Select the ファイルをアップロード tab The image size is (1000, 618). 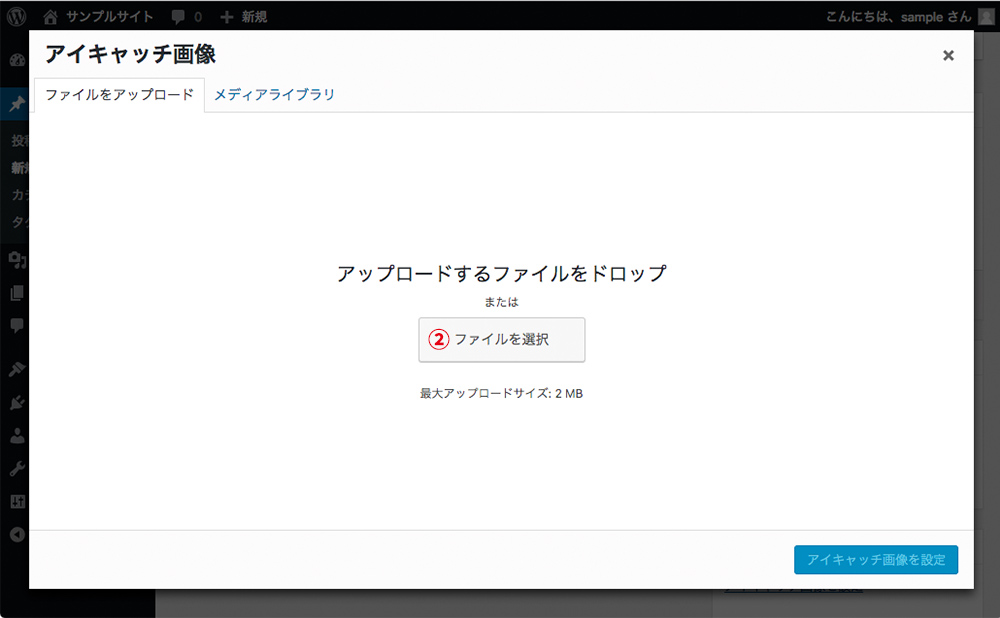pyautogui.click(x=119, y=92)
